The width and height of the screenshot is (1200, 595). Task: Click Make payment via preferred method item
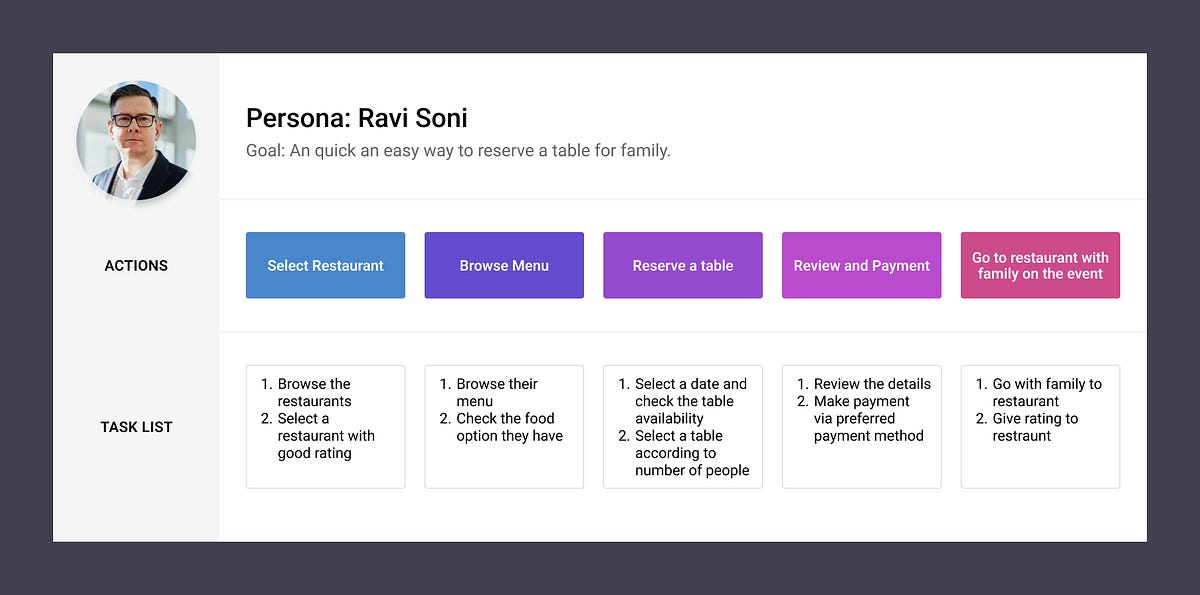(x=860, y=418)
